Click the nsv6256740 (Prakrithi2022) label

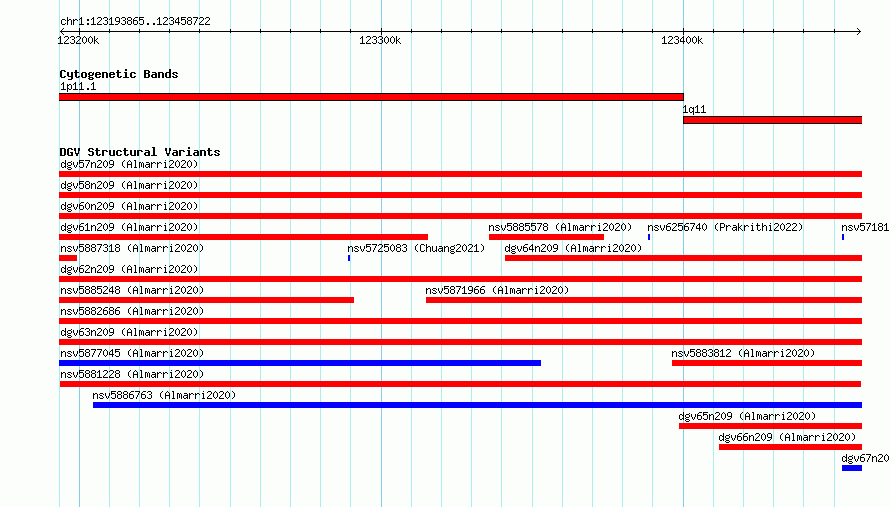click(725, 227)
